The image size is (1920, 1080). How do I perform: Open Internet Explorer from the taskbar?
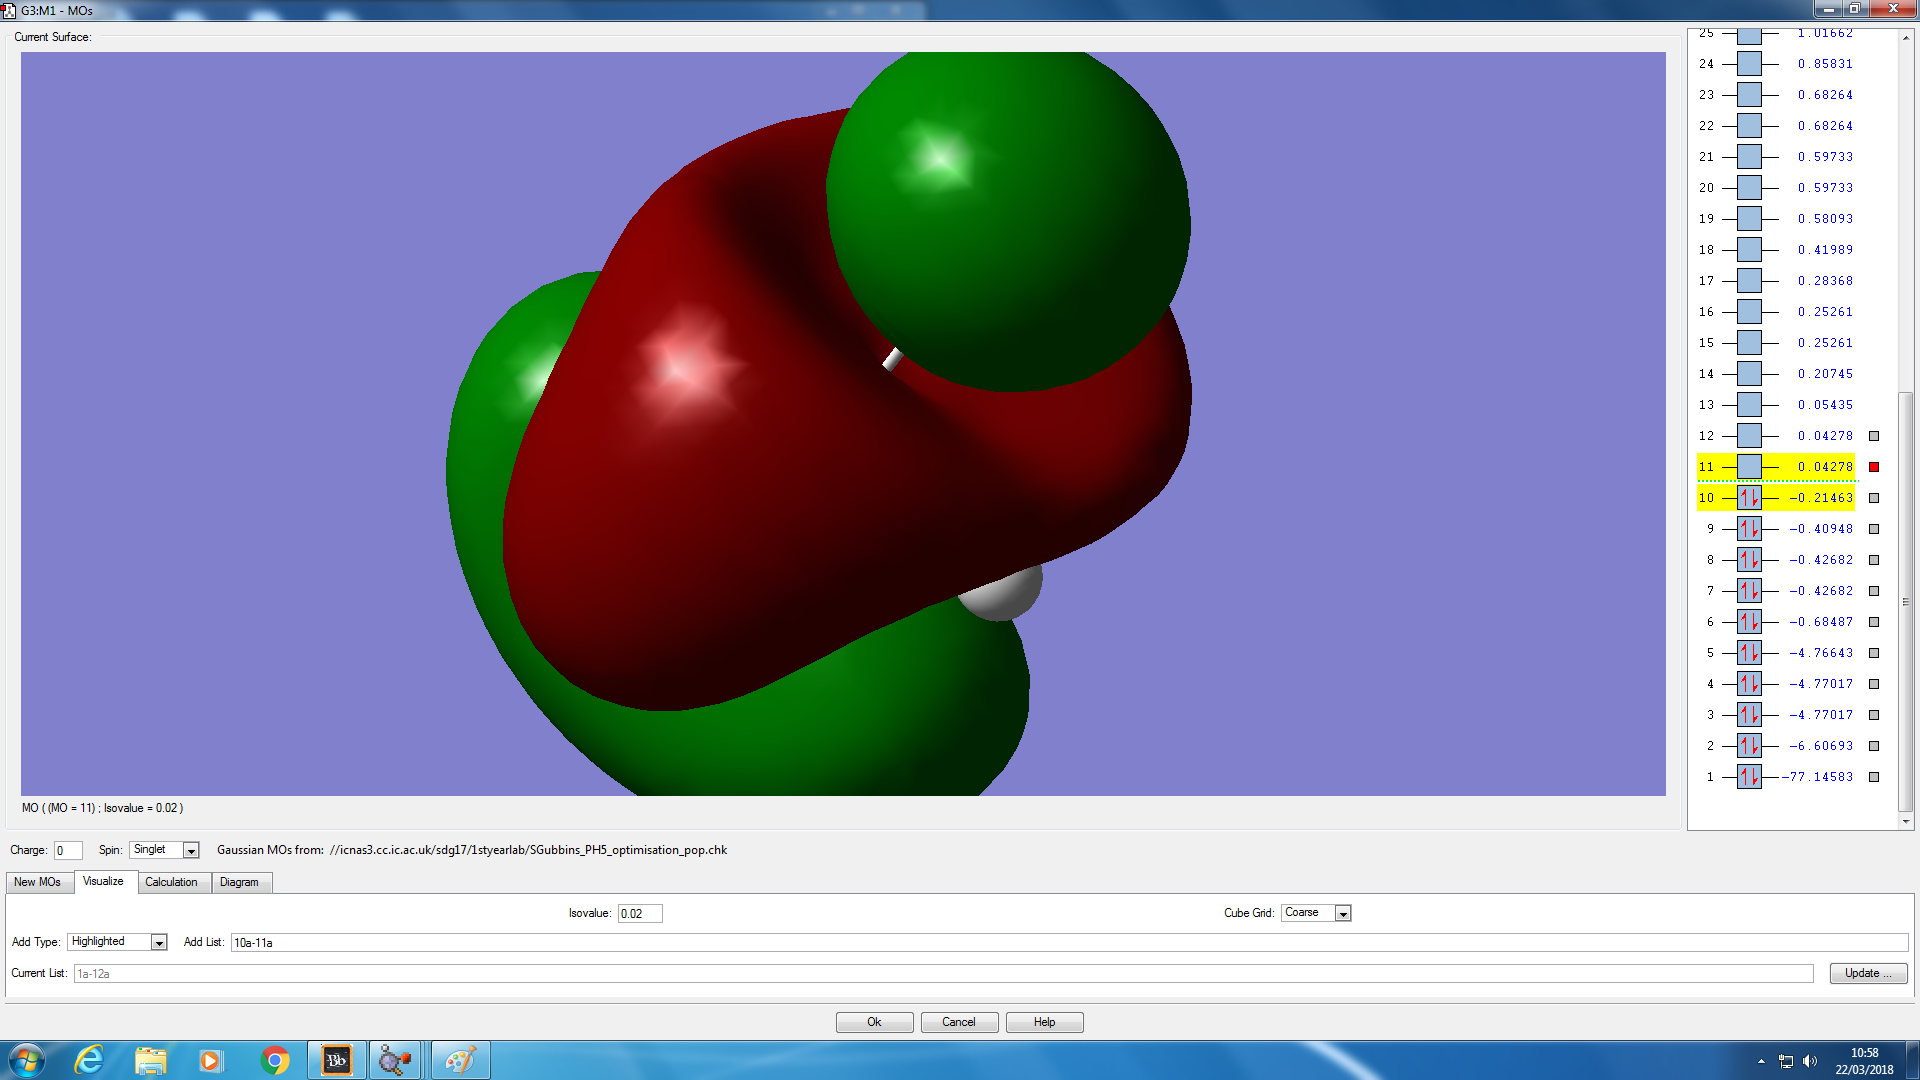tap(89, 1060)
